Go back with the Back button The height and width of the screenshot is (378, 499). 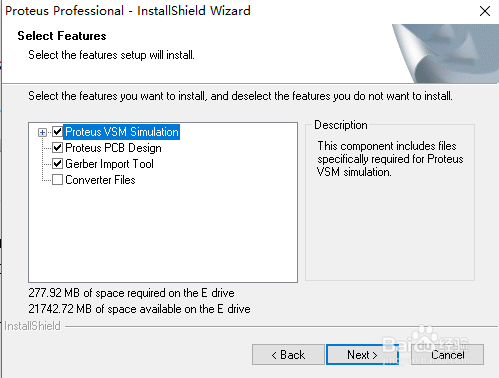pos(288,355)
